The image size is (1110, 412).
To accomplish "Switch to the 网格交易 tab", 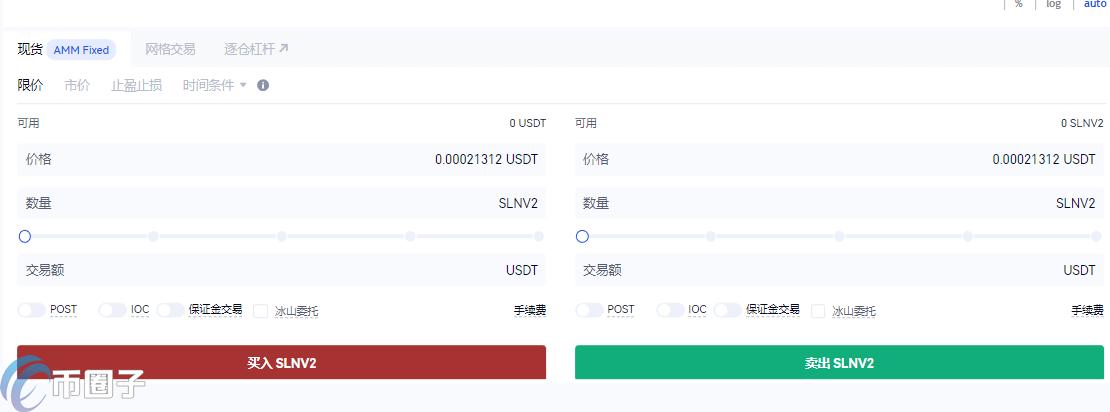I will [x=170, y=49].
